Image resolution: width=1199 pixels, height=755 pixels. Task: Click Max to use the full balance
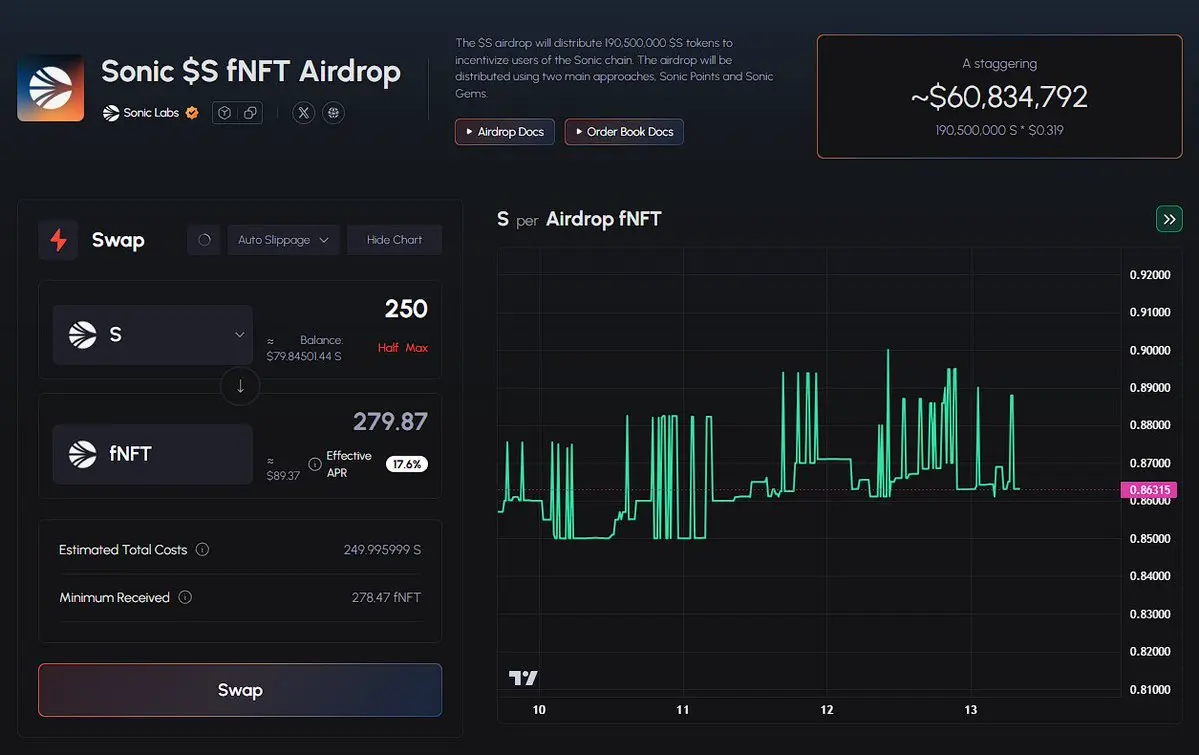pyautogui.click(x=417, y=347)
